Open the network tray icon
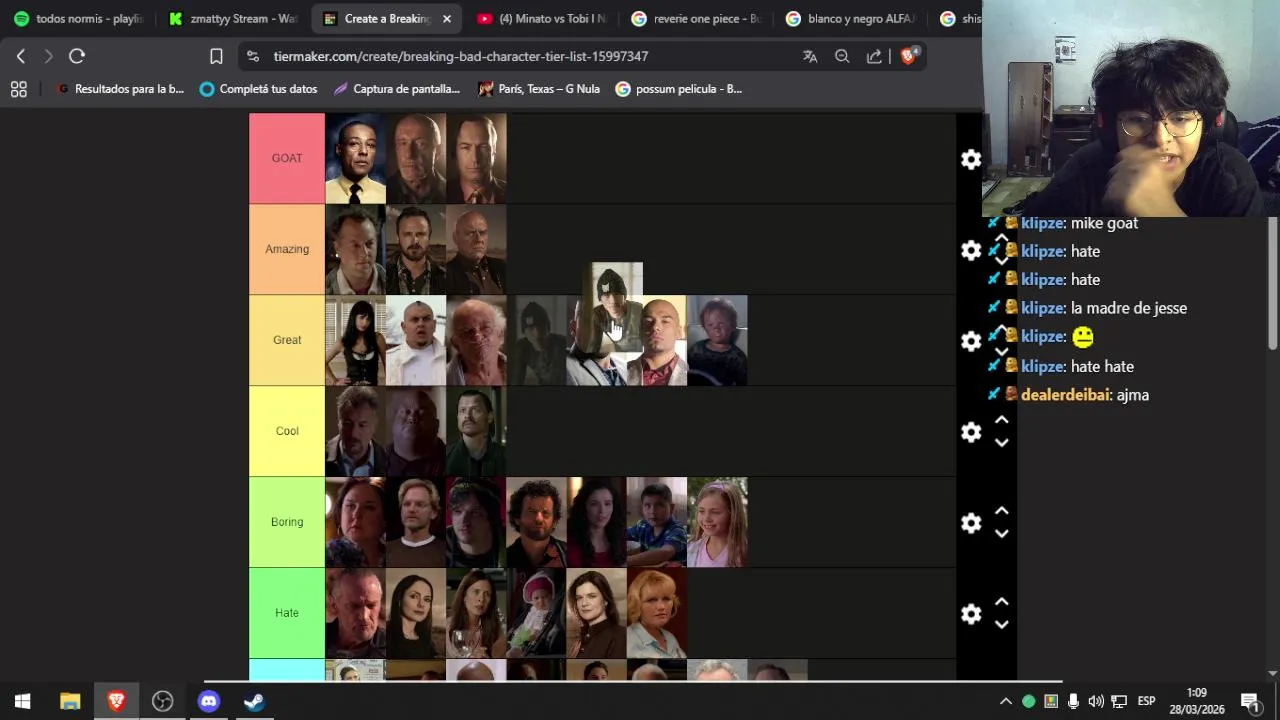Image resolution: width=1280 pixels, height=720 pixels. pos(1119,701)
